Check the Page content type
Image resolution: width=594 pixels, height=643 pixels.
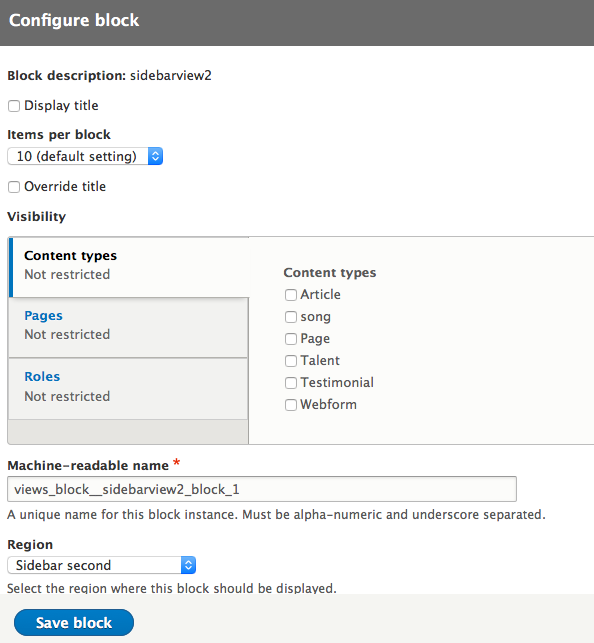[291, 339]
